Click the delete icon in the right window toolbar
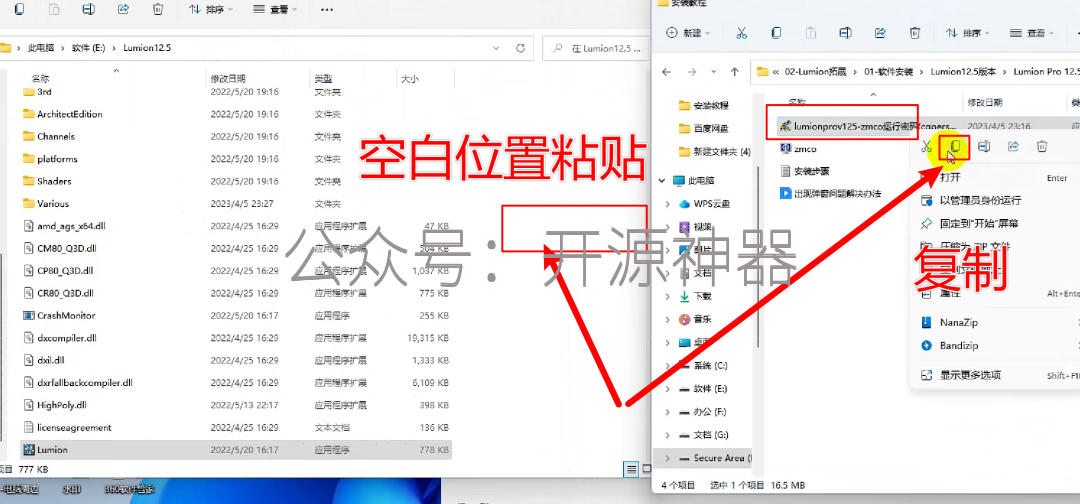Image resolution: width=1080 pixels, height=504 pixels. tap(915, 32)
